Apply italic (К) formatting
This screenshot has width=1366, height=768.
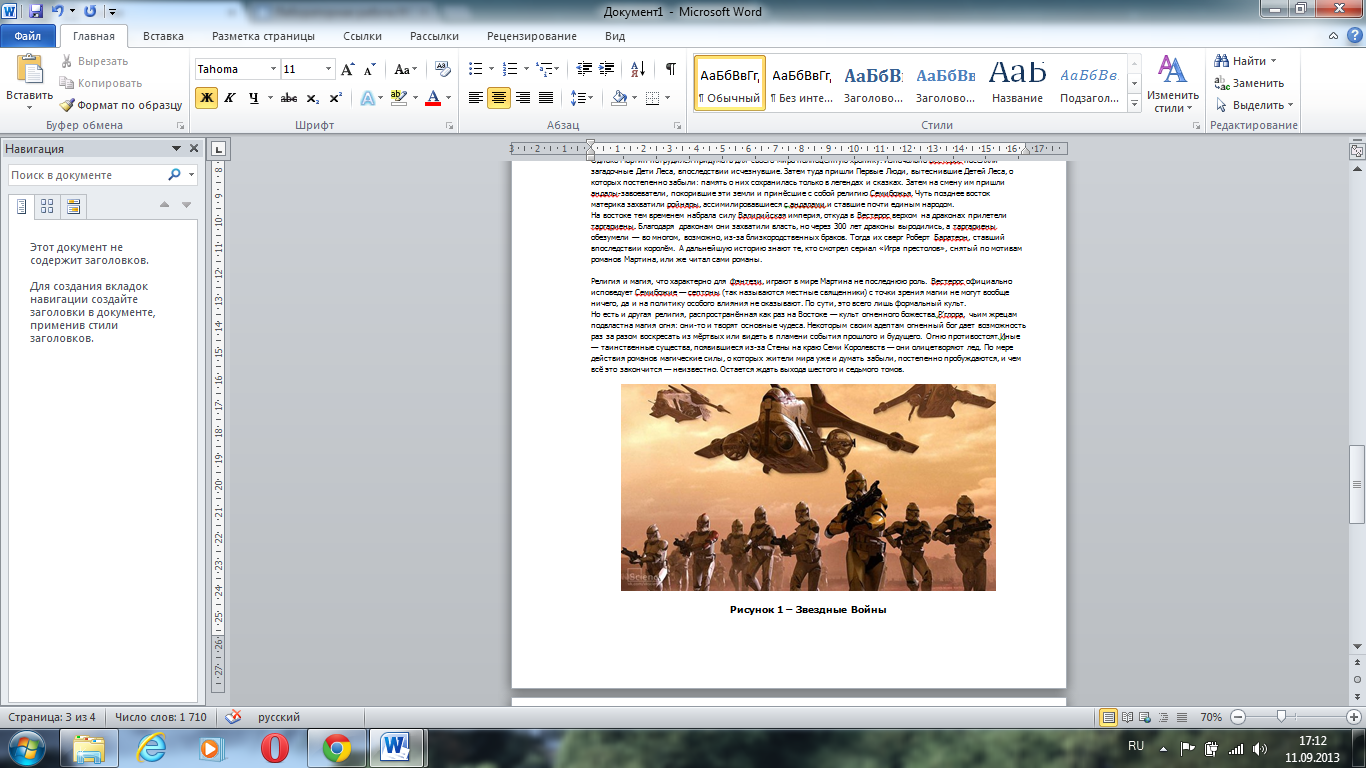point(230,98)
